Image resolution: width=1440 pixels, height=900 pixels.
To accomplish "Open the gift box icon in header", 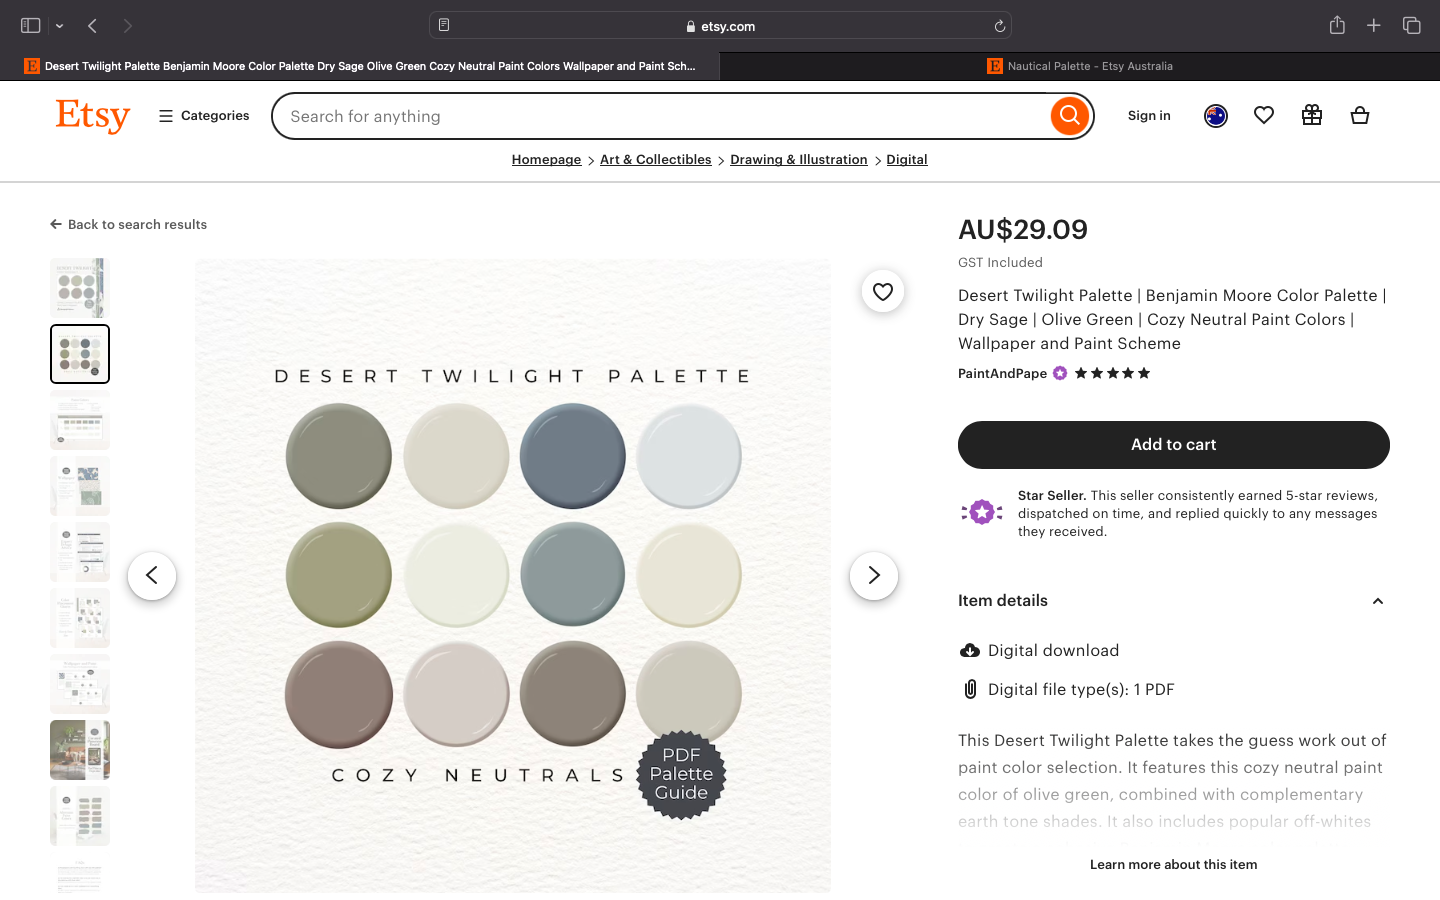I will point(1312,116).
